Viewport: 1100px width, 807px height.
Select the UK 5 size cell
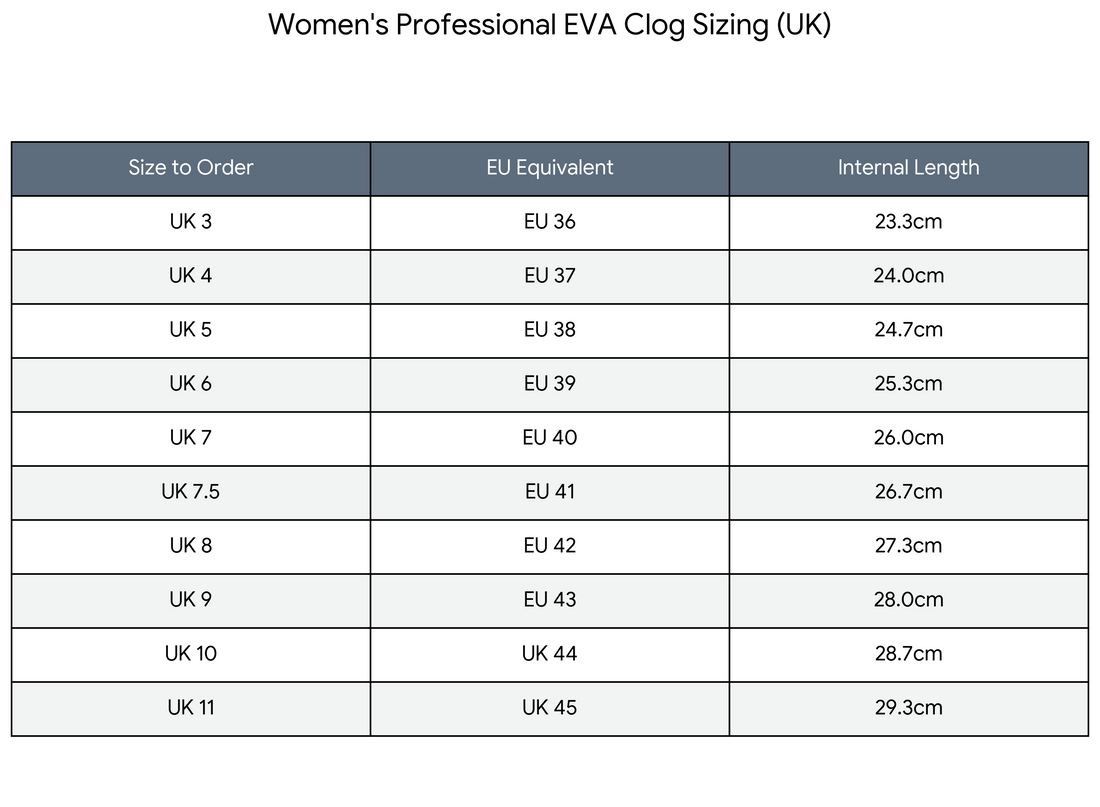pos(191,331)
